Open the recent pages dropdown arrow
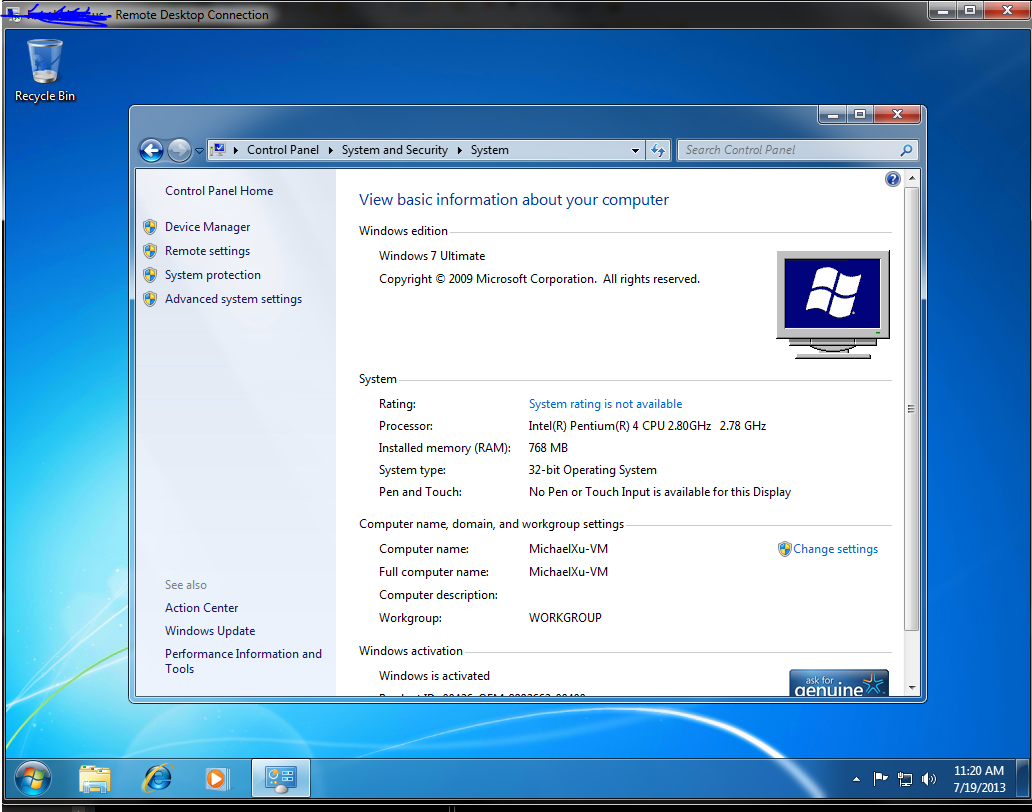 [x=199, y=150]
